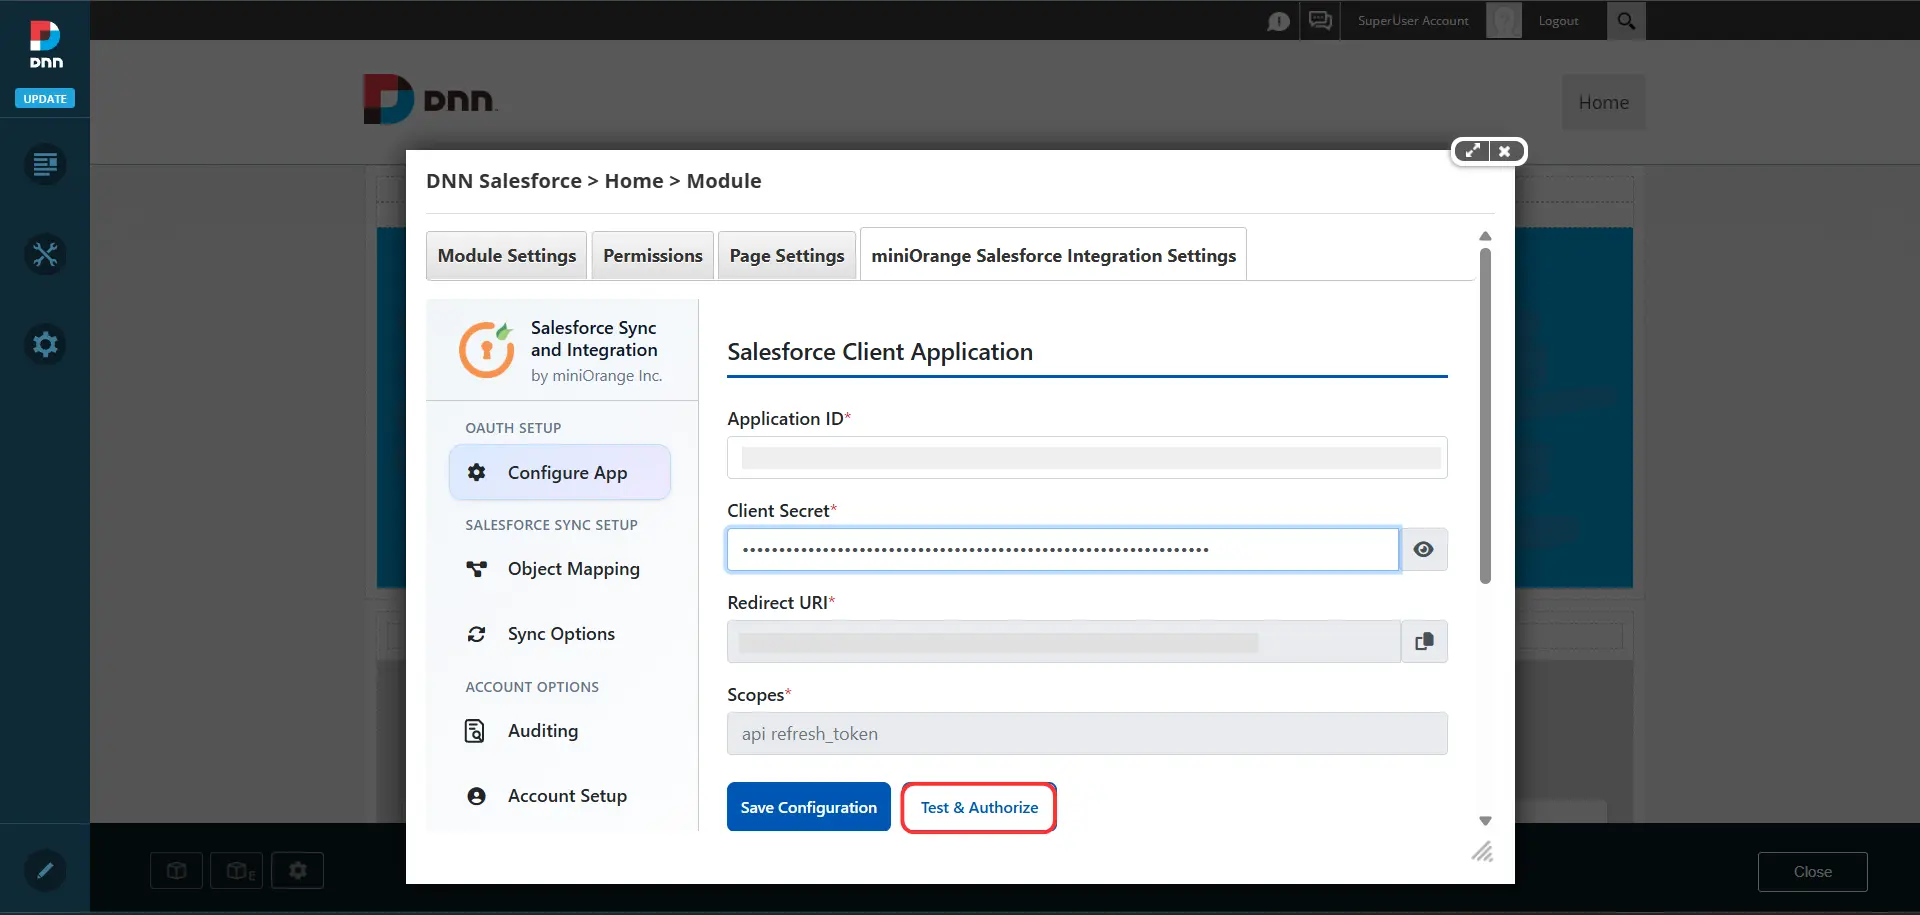Click Save Configuration button
This screenshot has height=915, width=1920.
[x=808, y=807]
